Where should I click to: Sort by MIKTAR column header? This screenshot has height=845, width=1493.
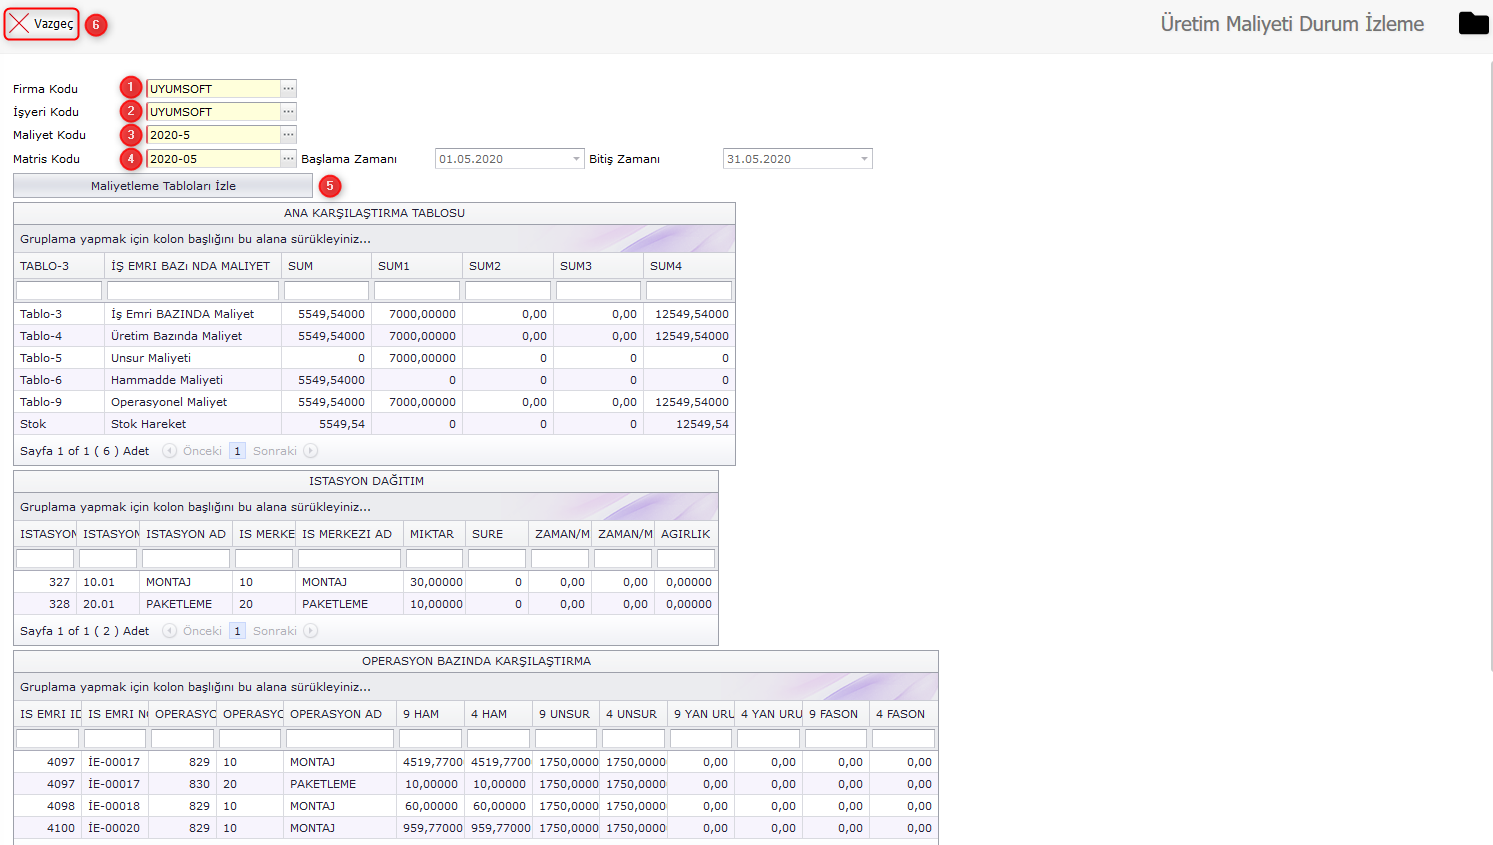point(434,534)
